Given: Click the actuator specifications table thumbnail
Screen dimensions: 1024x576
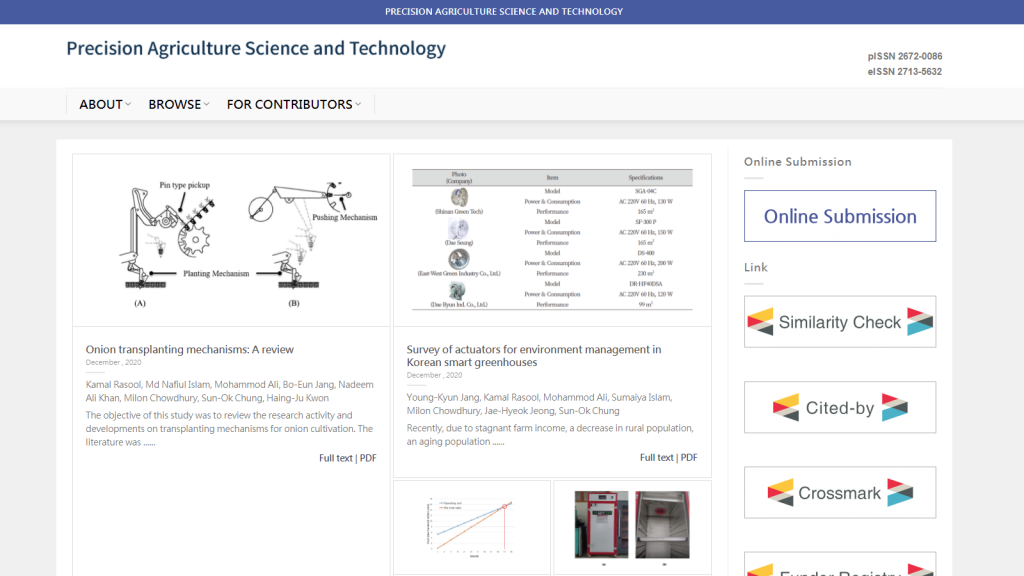Looking at the screenshot, I should [552, 240].
